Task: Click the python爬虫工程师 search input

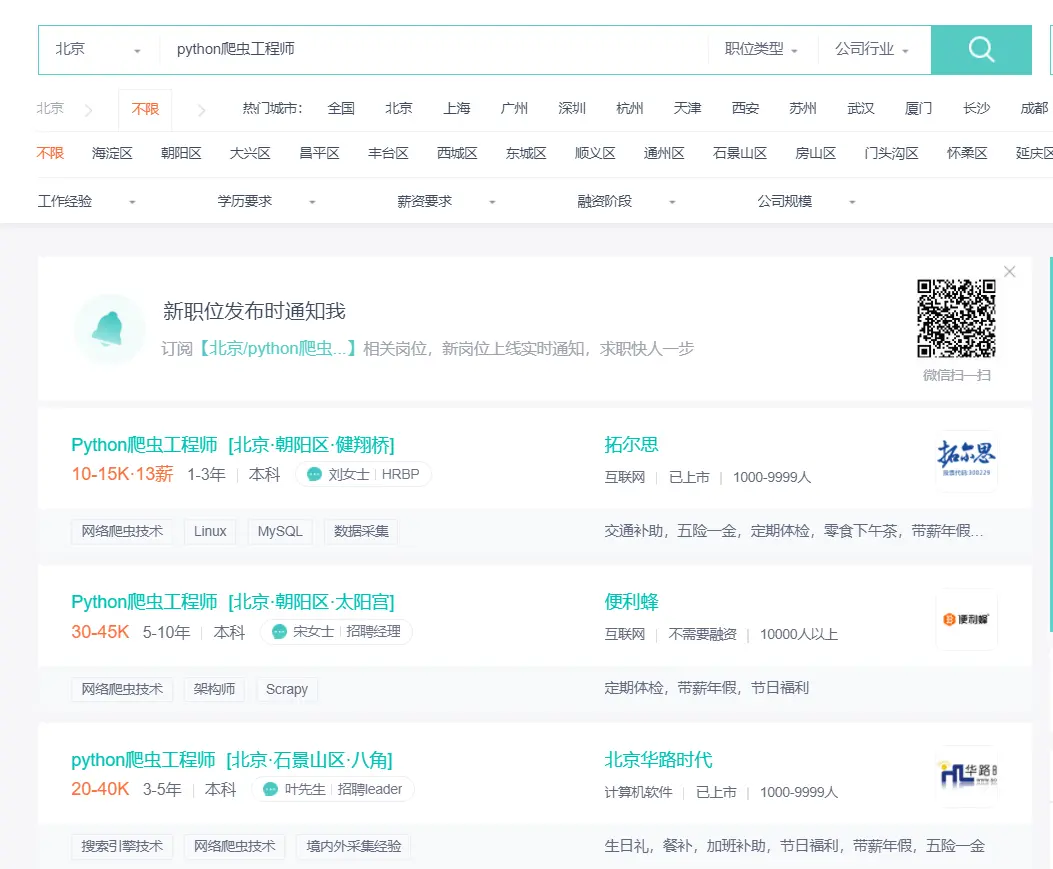Action: point(434,49)
